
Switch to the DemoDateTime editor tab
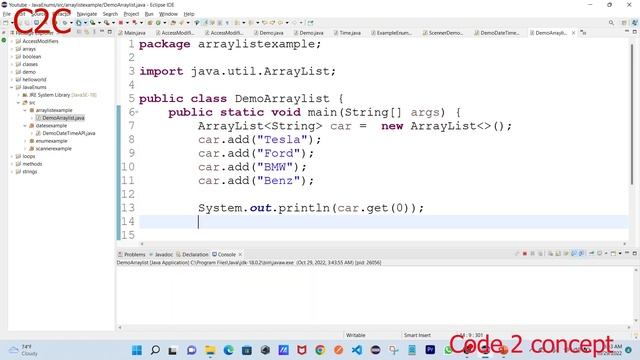pos(497,33)
